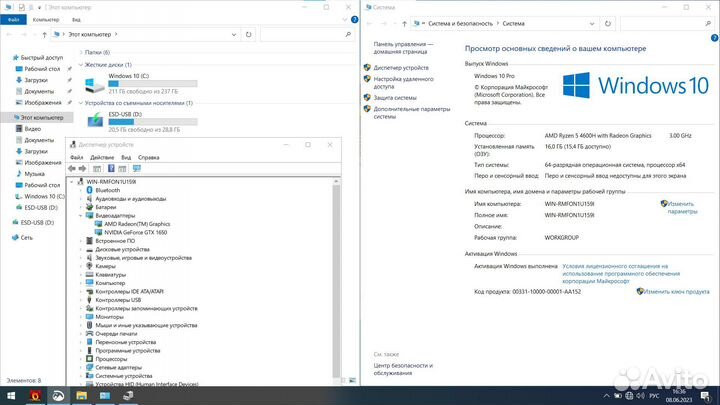Expand the Дисковые устройства category
The width and height of the screenshot is (720, 405).
tap(81, 249)
